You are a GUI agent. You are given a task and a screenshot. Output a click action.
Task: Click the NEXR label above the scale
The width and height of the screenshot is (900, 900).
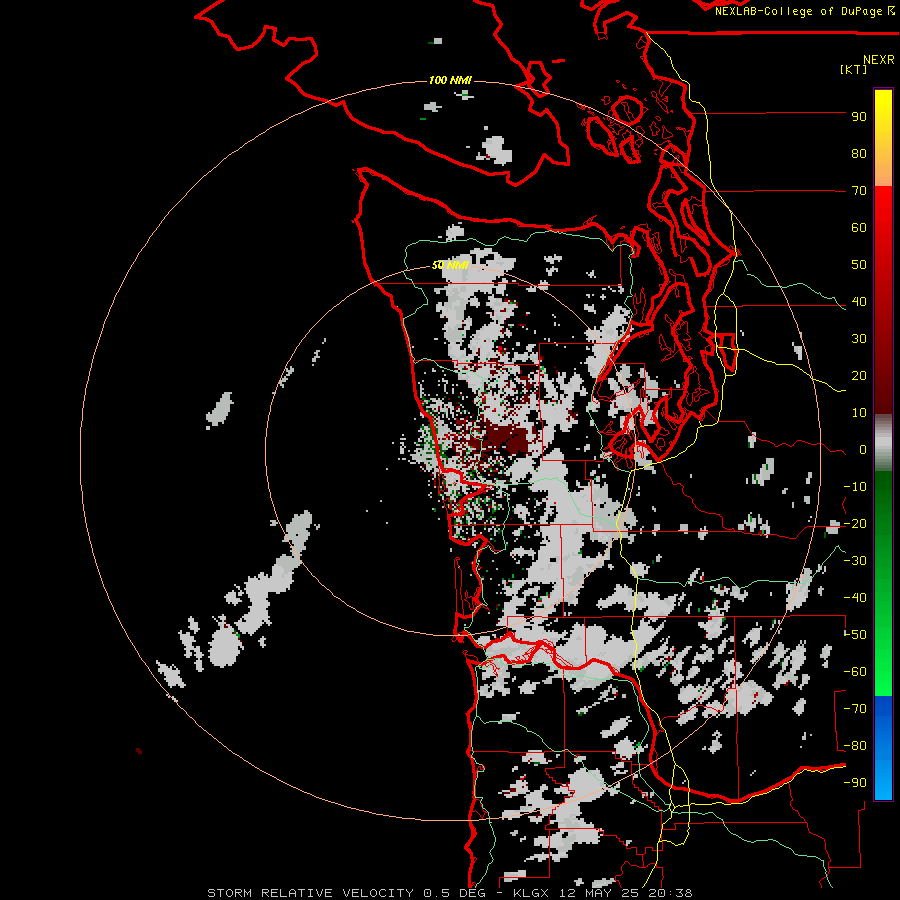point(878,60)
